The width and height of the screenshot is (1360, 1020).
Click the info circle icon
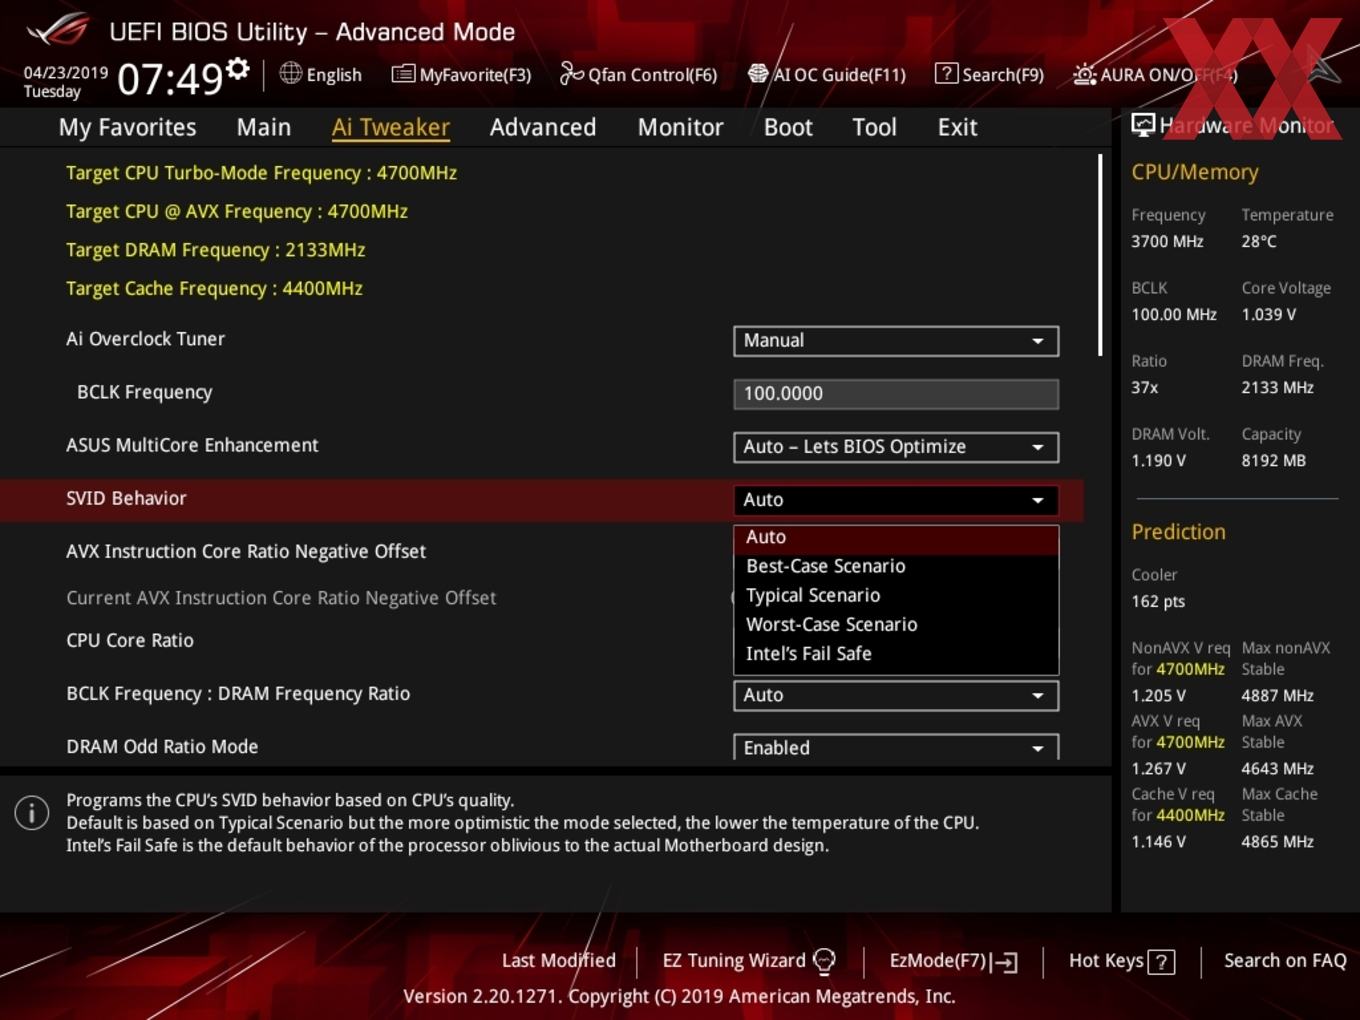(32, 813)
